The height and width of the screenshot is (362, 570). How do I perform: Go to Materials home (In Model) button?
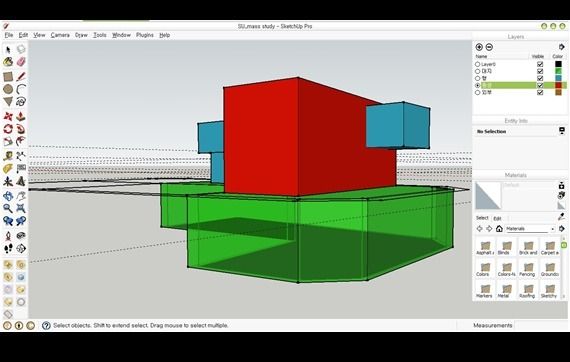click(499, 229)
